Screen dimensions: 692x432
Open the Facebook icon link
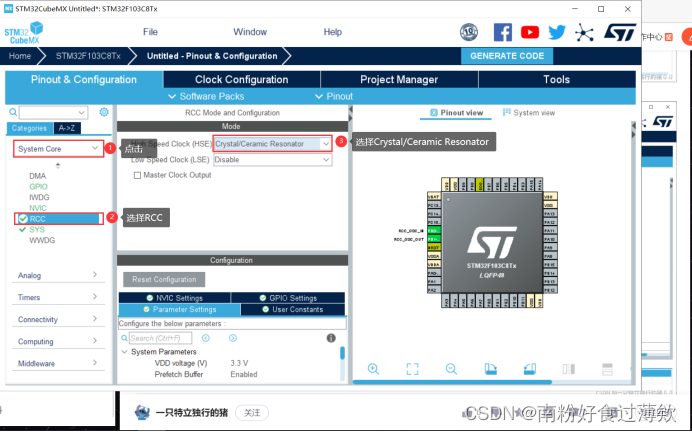pyautogui.click(x=503, y=32)
